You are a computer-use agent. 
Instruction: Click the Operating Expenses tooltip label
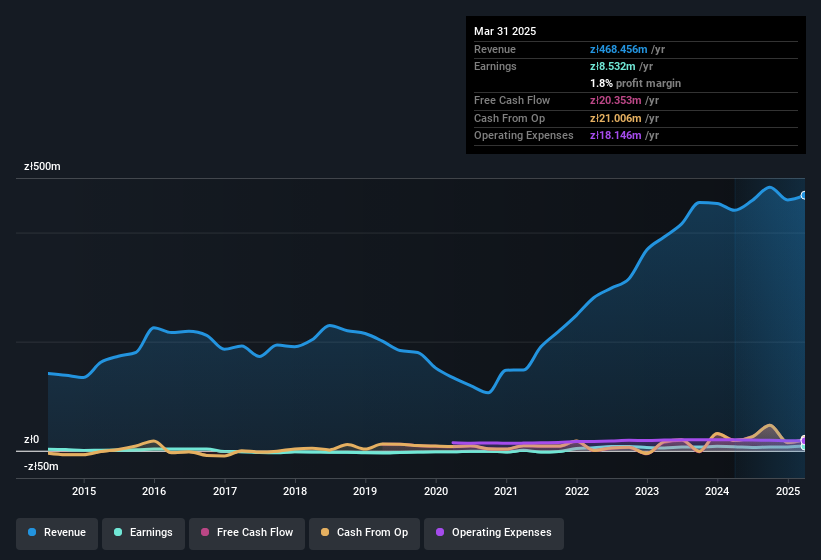click(524, 136)
